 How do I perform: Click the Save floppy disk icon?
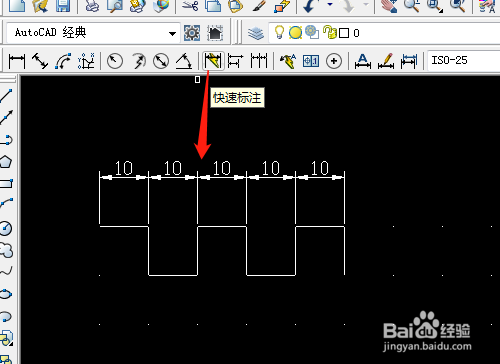(63, 6)
